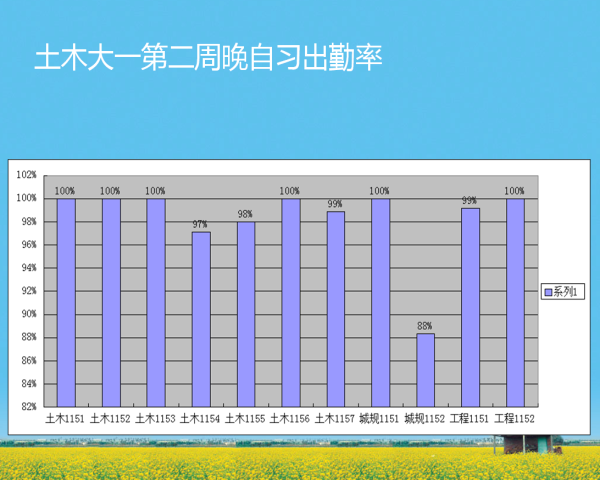Click the 土木1156 category axis label

(x=290, y=418)
